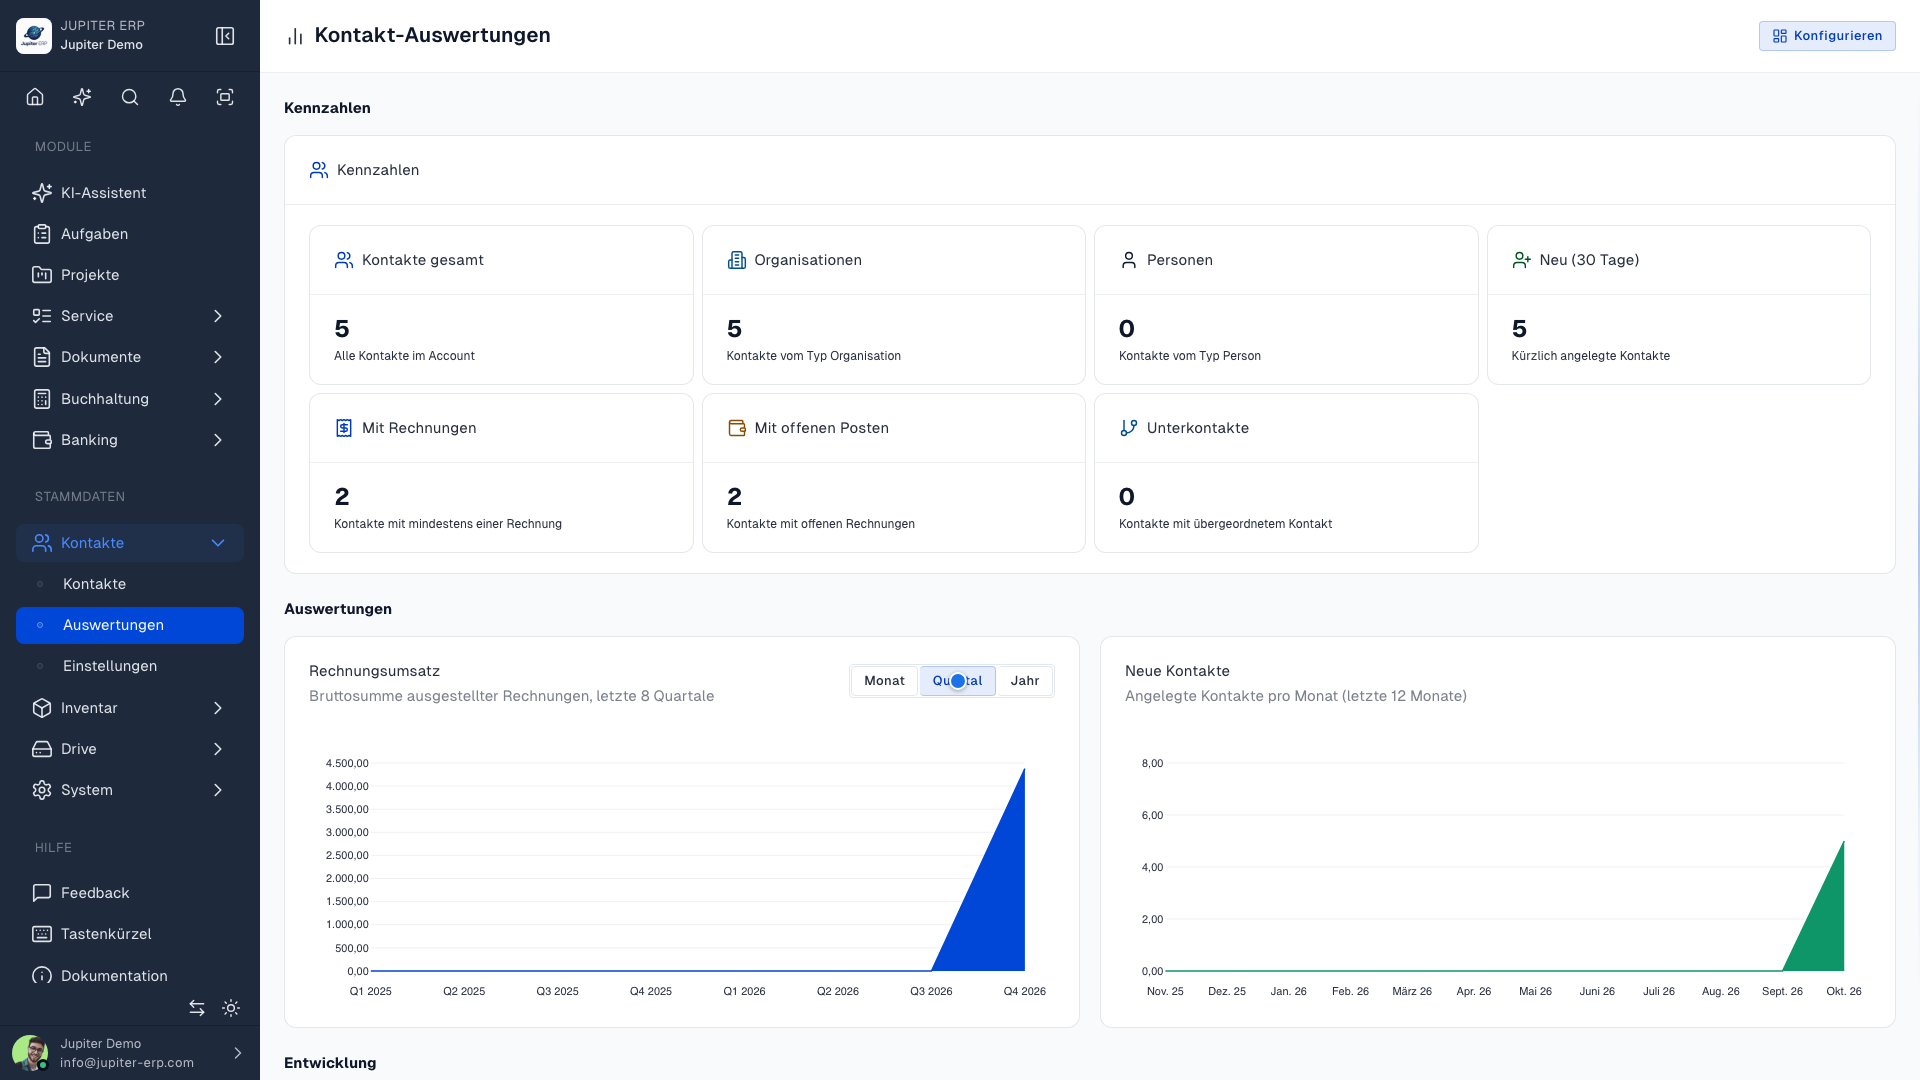Expand the Buchhaltung submenu
The image size is (1920, 1080).
(218, 399)
